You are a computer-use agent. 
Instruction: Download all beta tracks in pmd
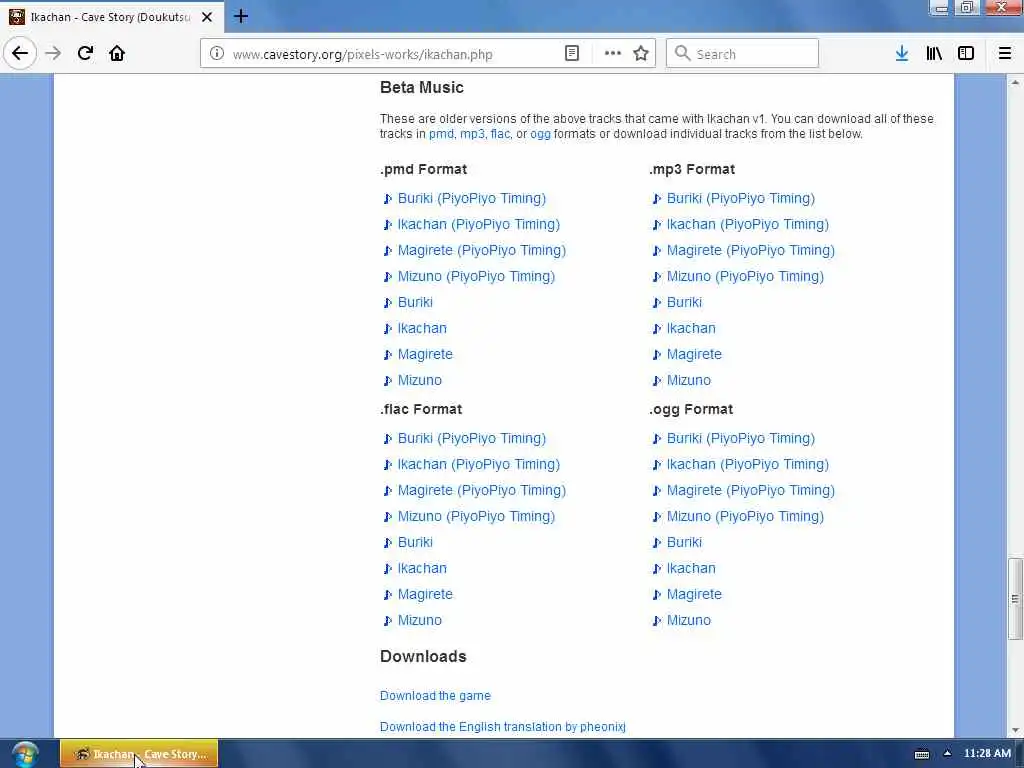coord(441,134)
